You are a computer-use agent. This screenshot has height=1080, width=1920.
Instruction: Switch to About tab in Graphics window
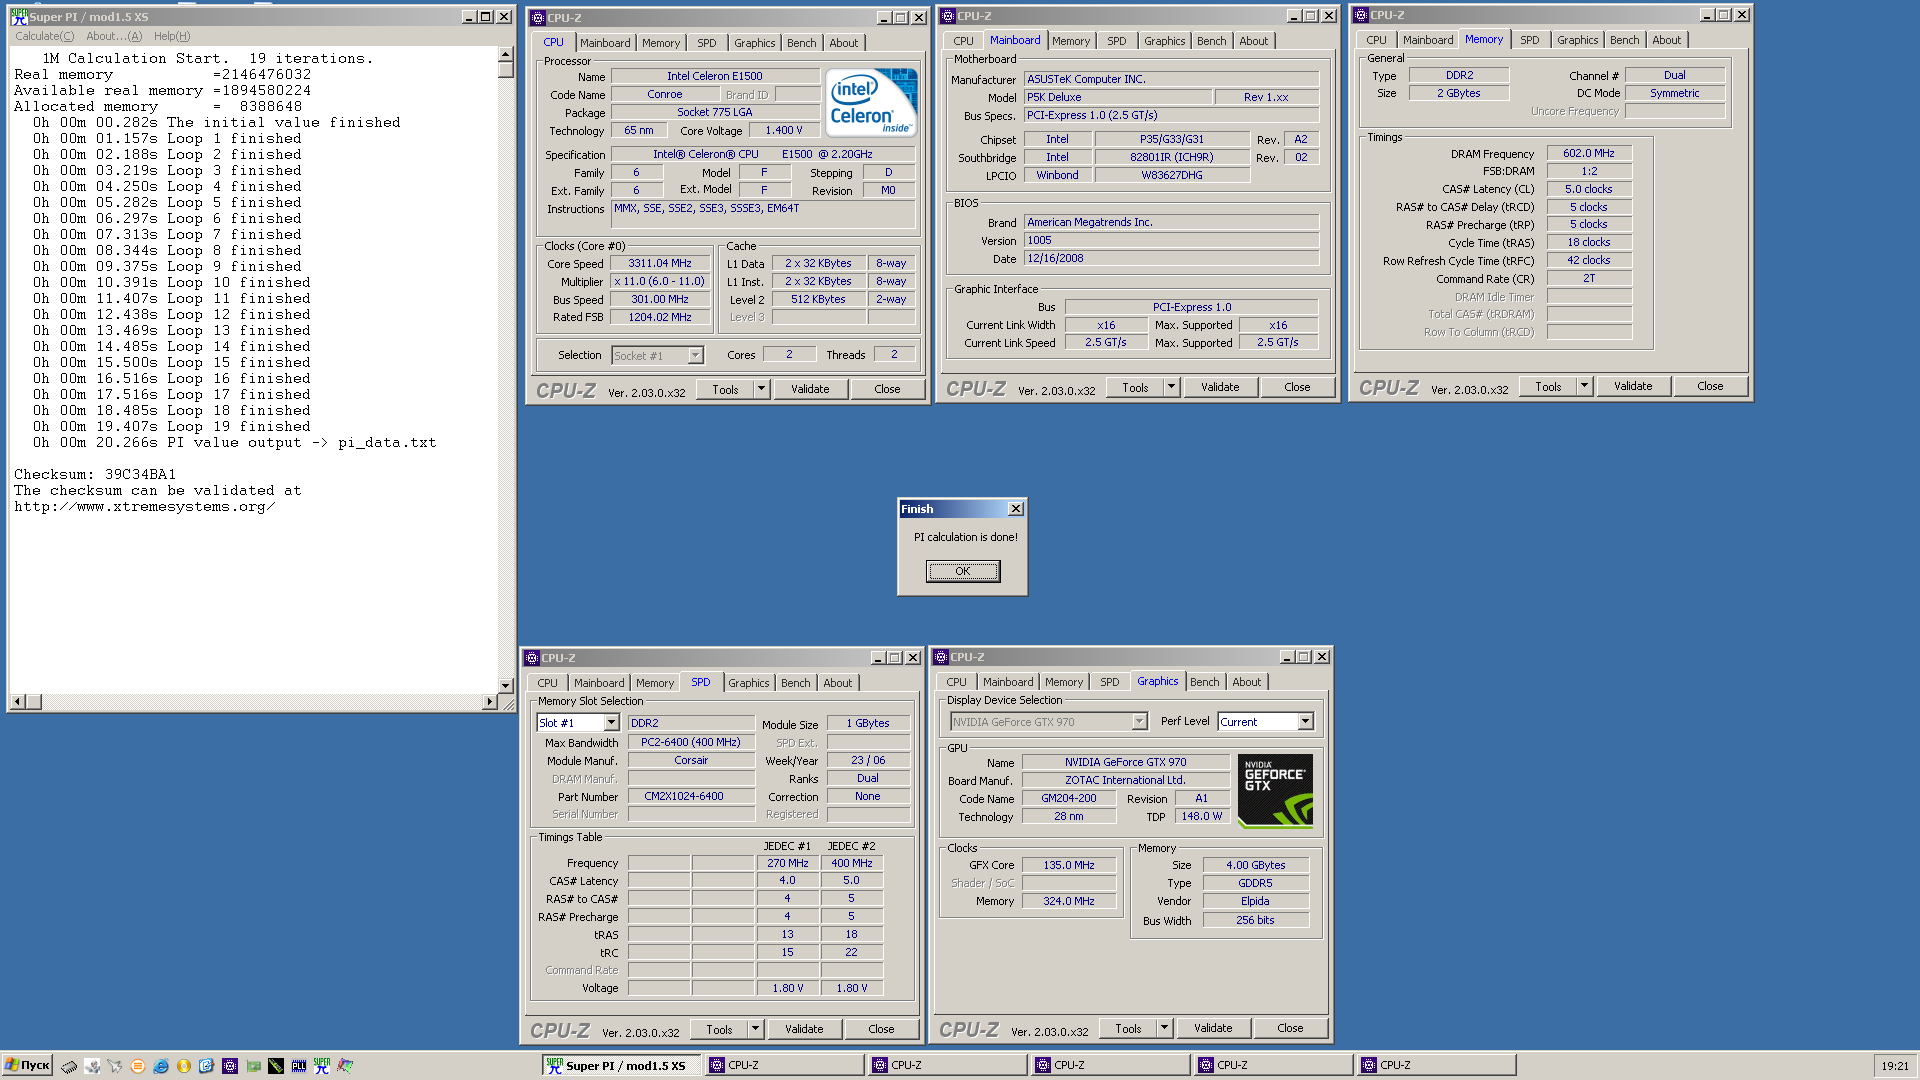coord(1246,682)
